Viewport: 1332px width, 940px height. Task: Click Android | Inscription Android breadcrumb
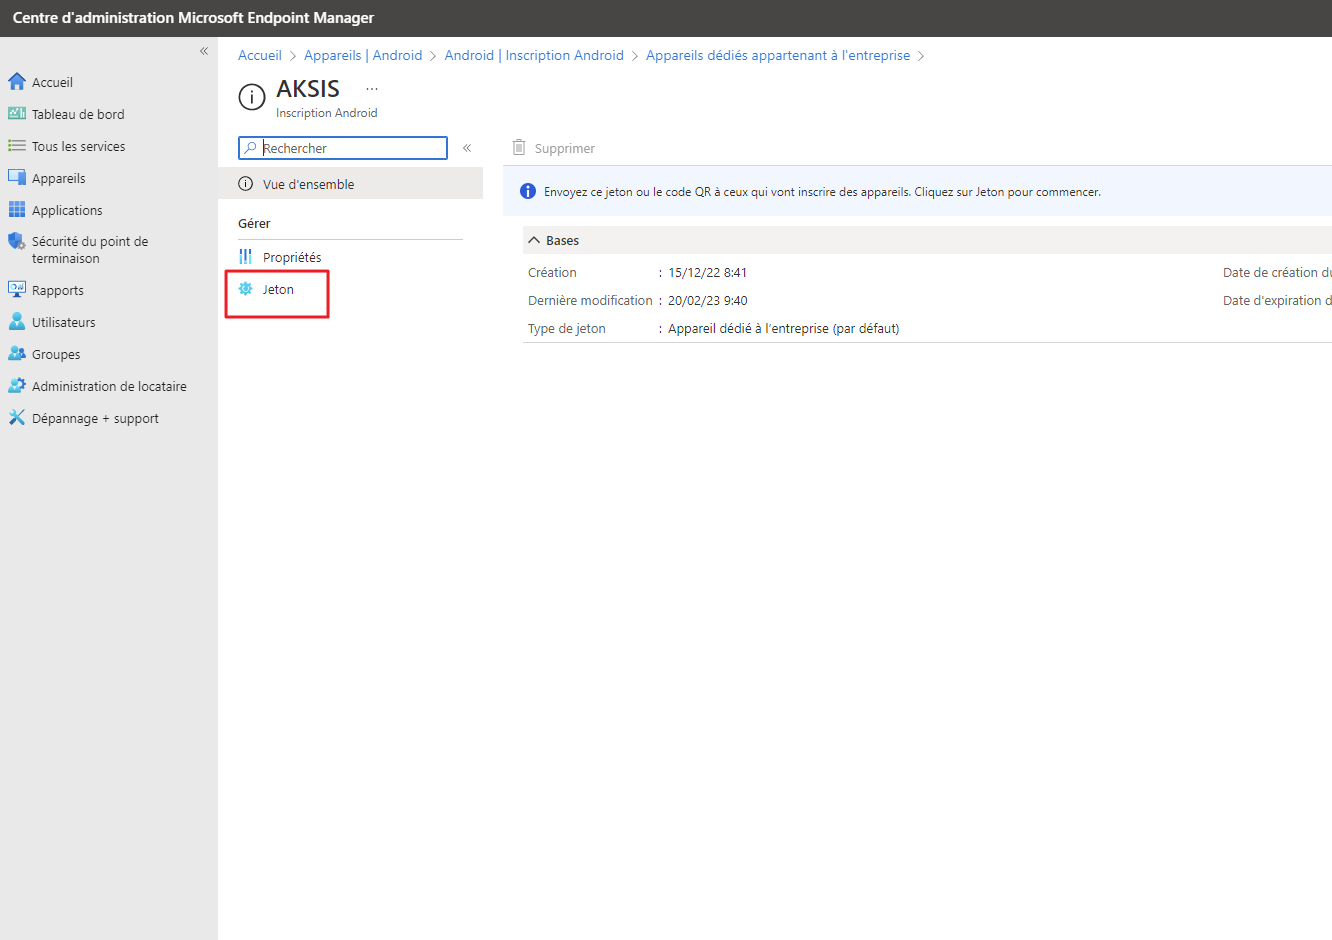coord(534,55)
